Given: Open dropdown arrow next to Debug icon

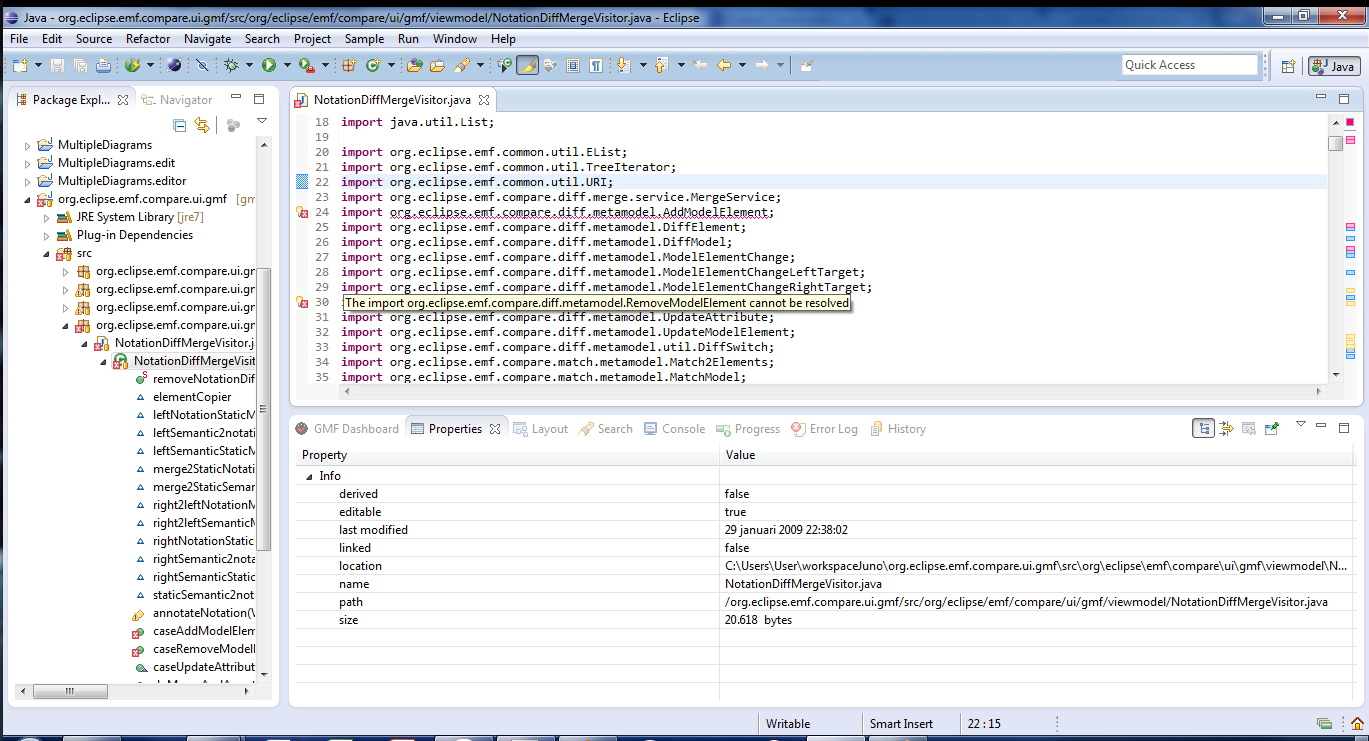Looking at the screenshot, I should (249, 65).
